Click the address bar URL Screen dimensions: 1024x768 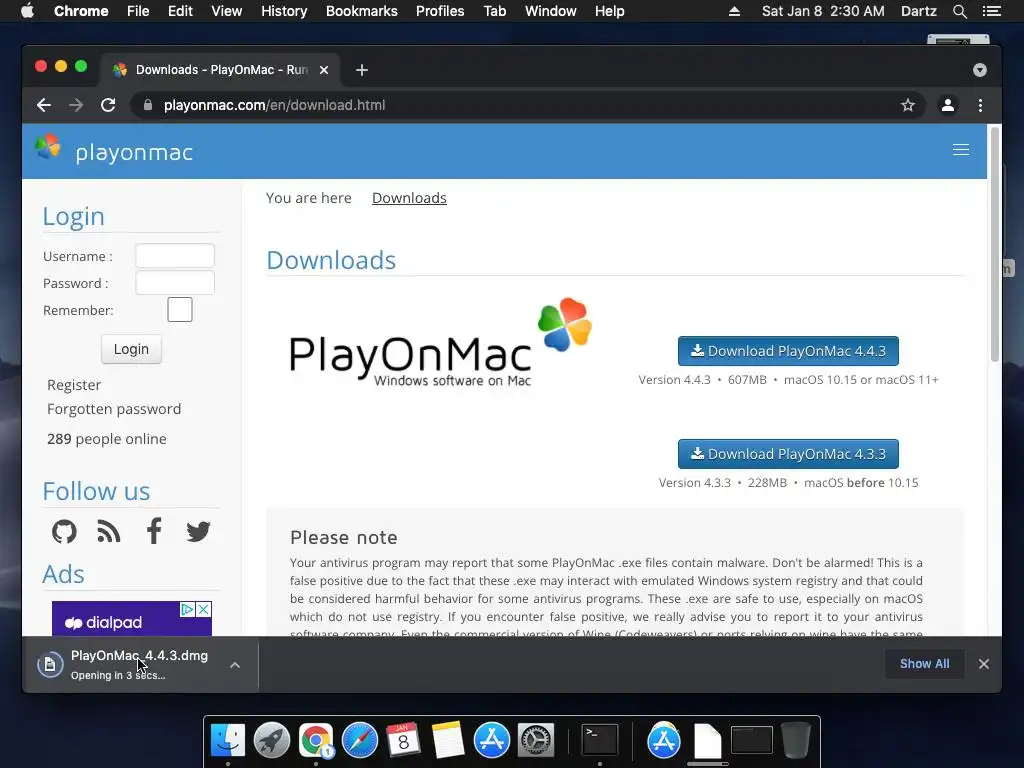pos(274,105)
